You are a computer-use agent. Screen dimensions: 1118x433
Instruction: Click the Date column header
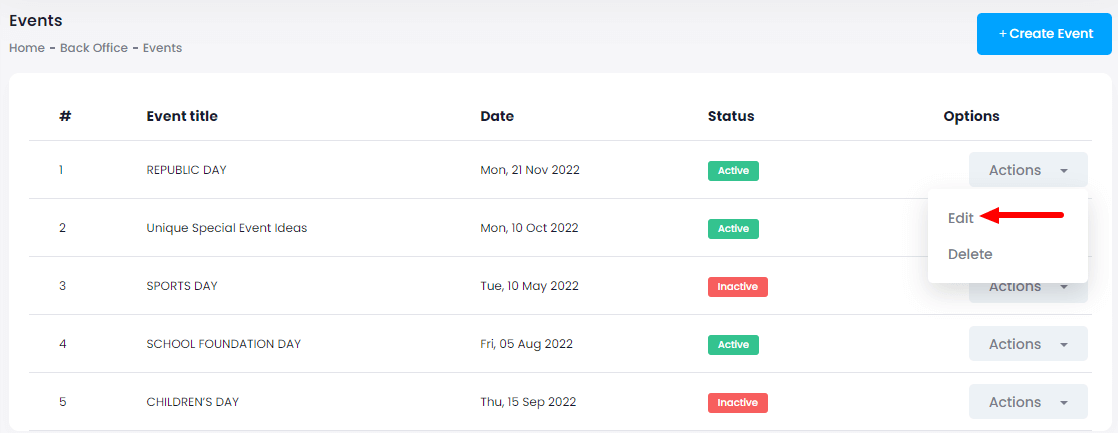coord(497,116)
